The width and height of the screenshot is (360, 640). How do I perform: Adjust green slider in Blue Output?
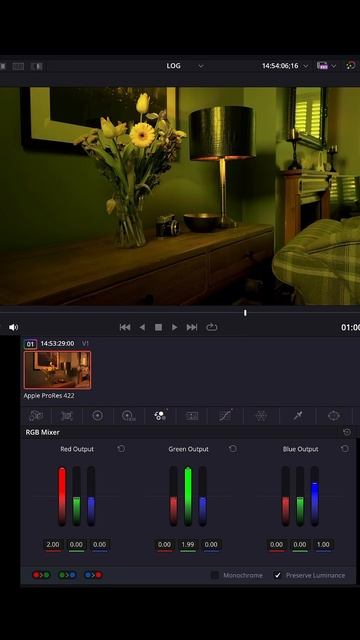[x=300, y=496]
